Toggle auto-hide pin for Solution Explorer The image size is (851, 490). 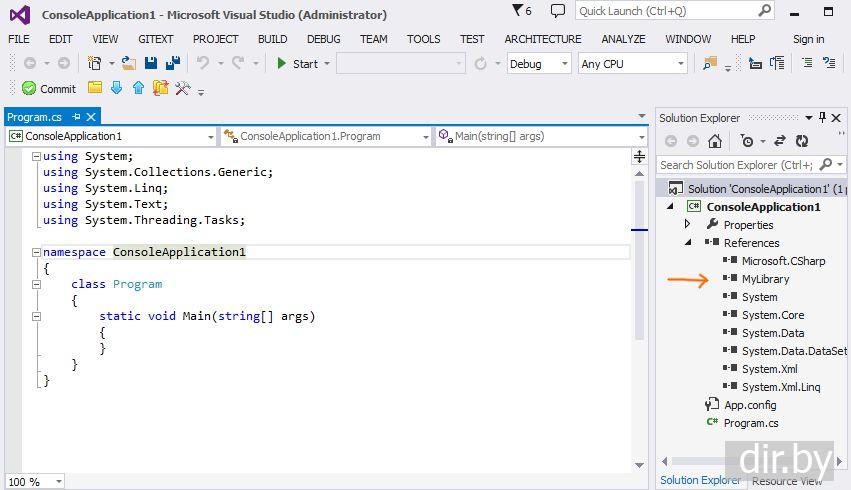[x=823, y=118]
